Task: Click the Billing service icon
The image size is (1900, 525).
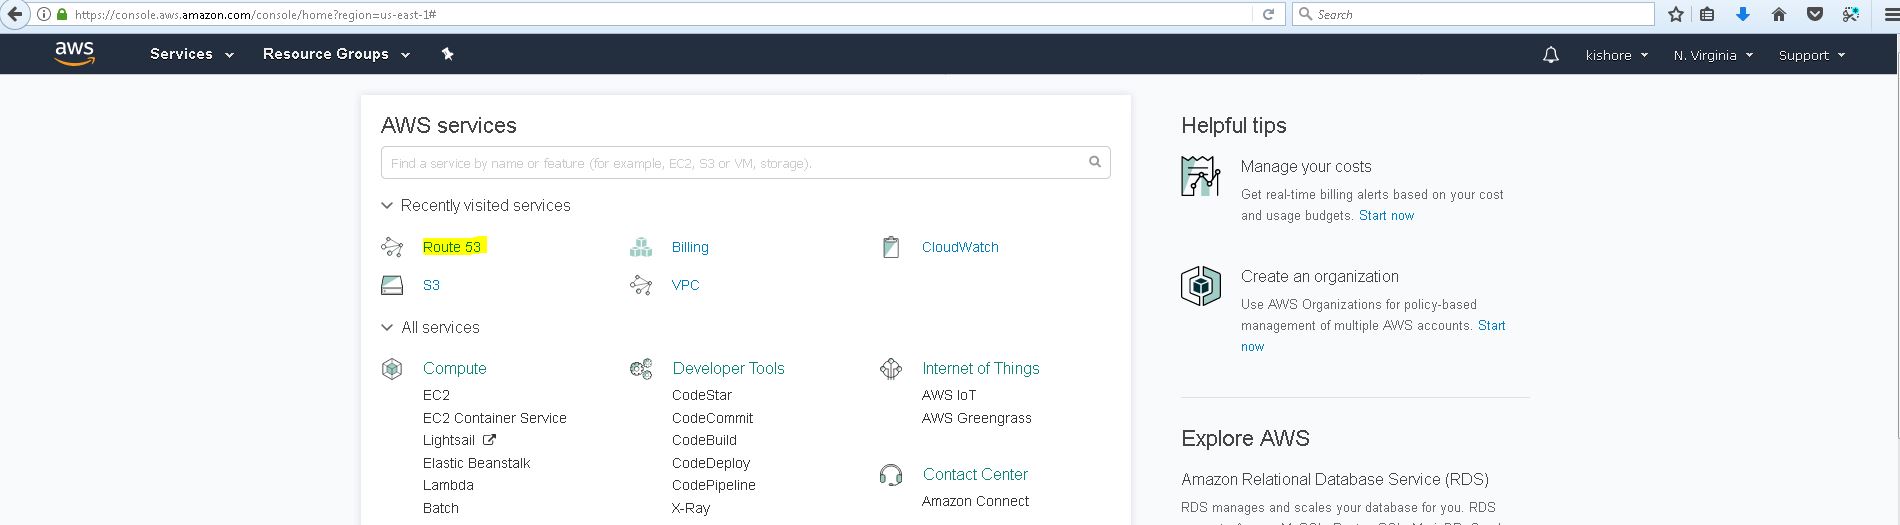Action: click(x=641, y=247)
